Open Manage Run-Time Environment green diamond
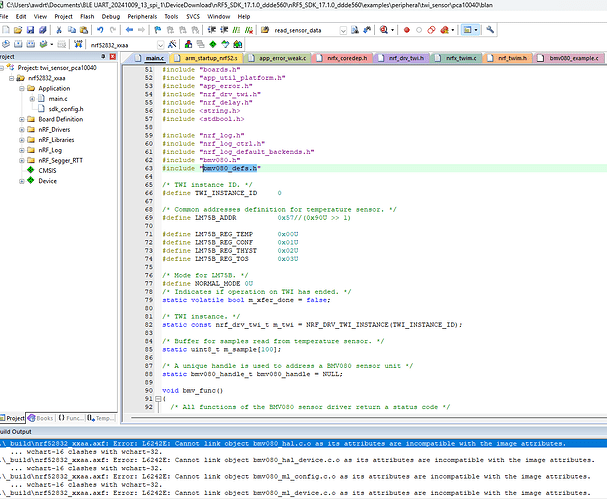Screen dimensions: 607x499 (x=213, y=44)
